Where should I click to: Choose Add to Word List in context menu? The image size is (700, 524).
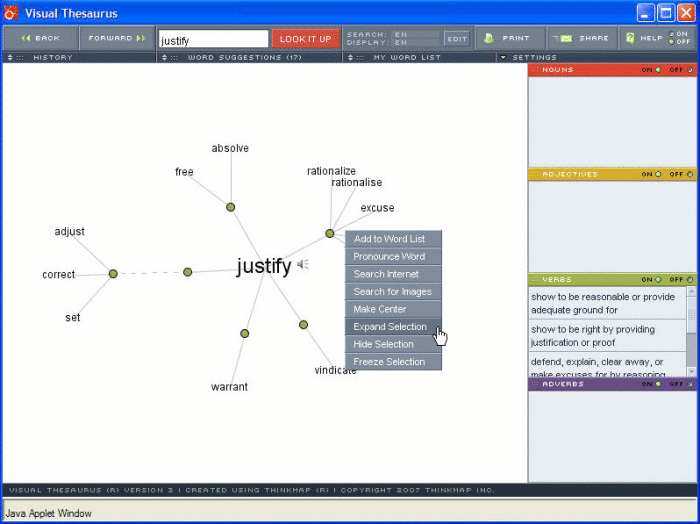393,239
